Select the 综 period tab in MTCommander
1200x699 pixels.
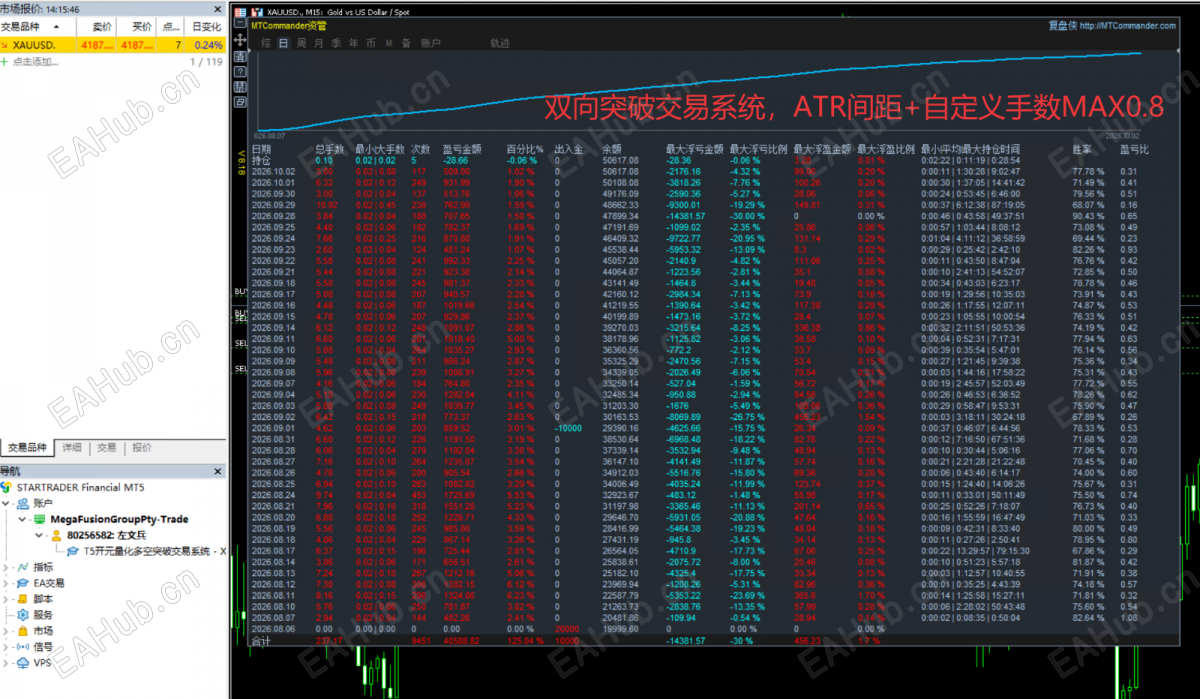pyautogui.click(x=266, y=43)
